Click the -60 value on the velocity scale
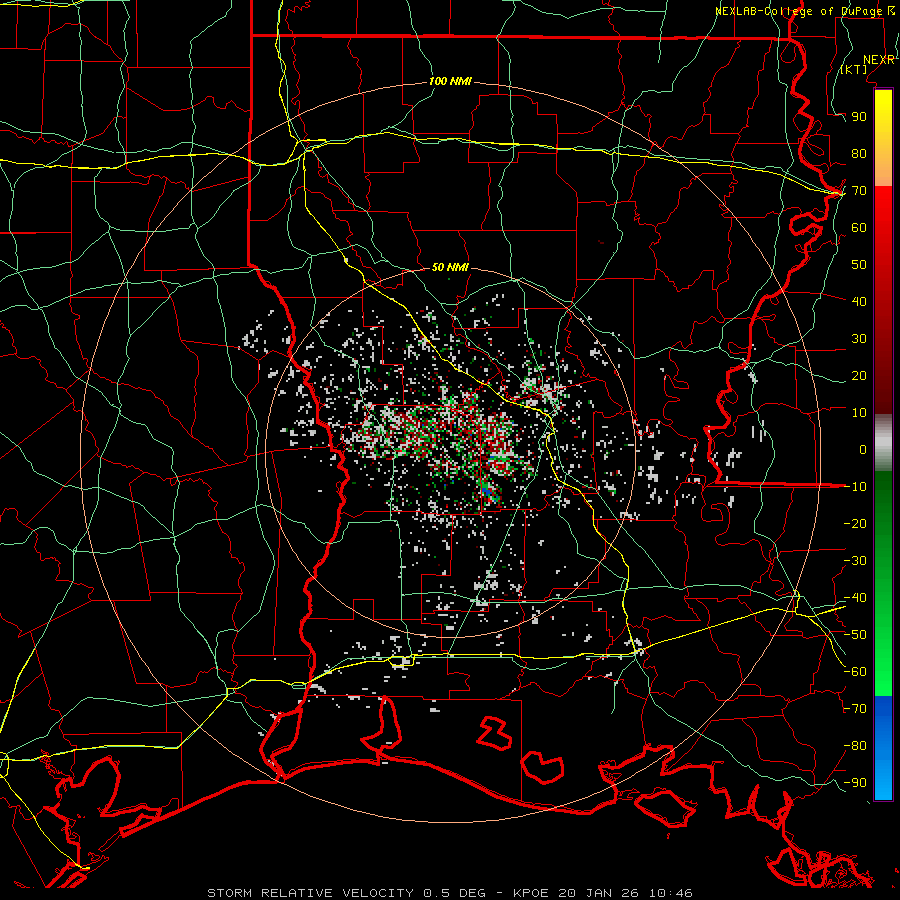The width and height of the screenshot is (900, 900). tap(855, 672)
